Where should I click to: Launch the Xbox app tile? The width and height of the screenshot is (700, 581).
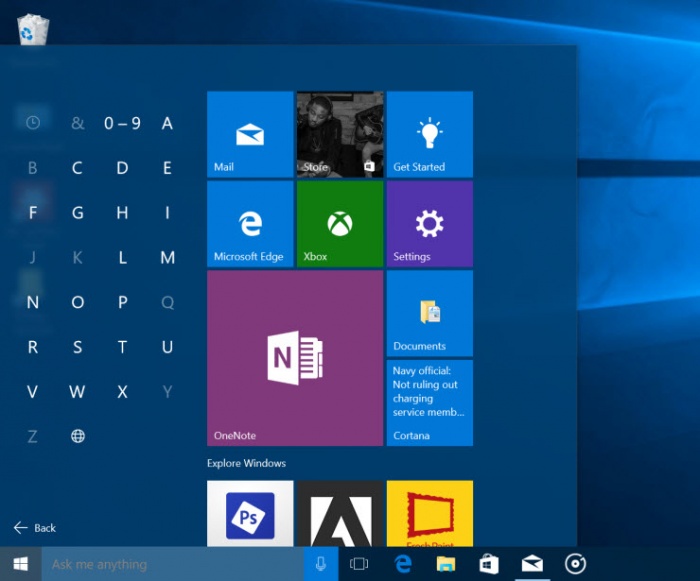tap(340, 224)
